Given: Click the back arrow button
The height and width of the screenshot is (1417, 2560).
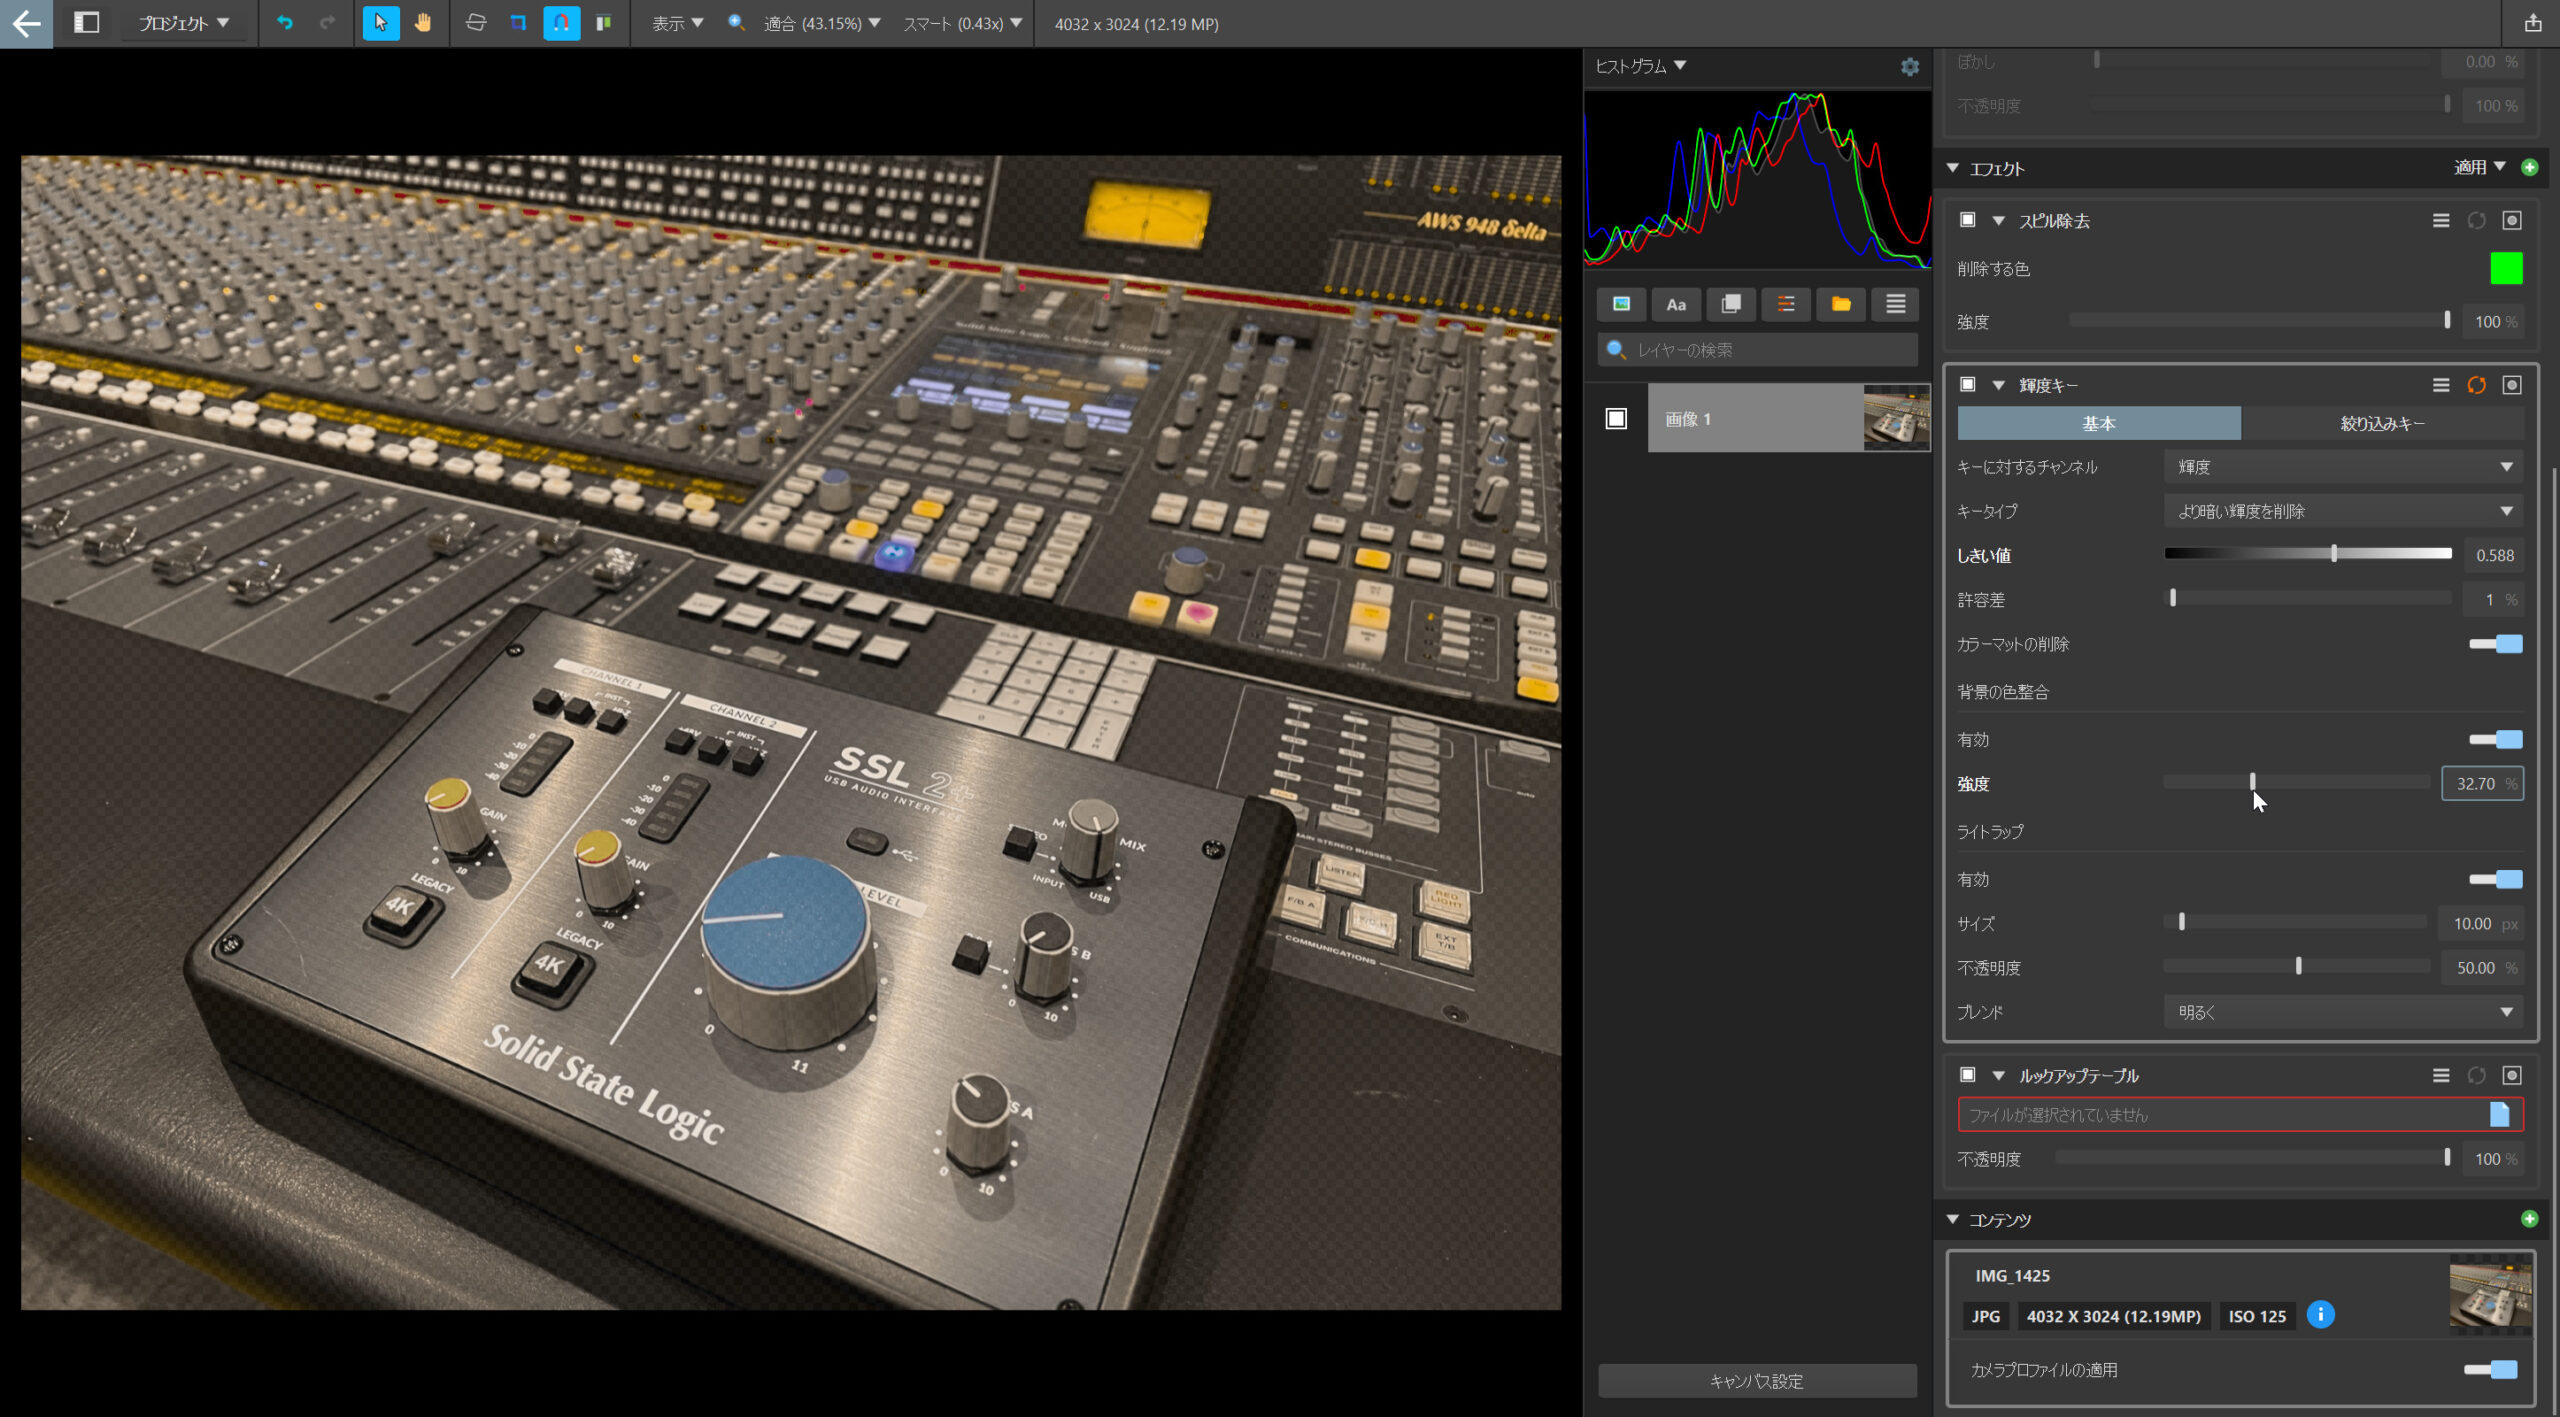Looking at the screenshot, I should pos(27,23).
